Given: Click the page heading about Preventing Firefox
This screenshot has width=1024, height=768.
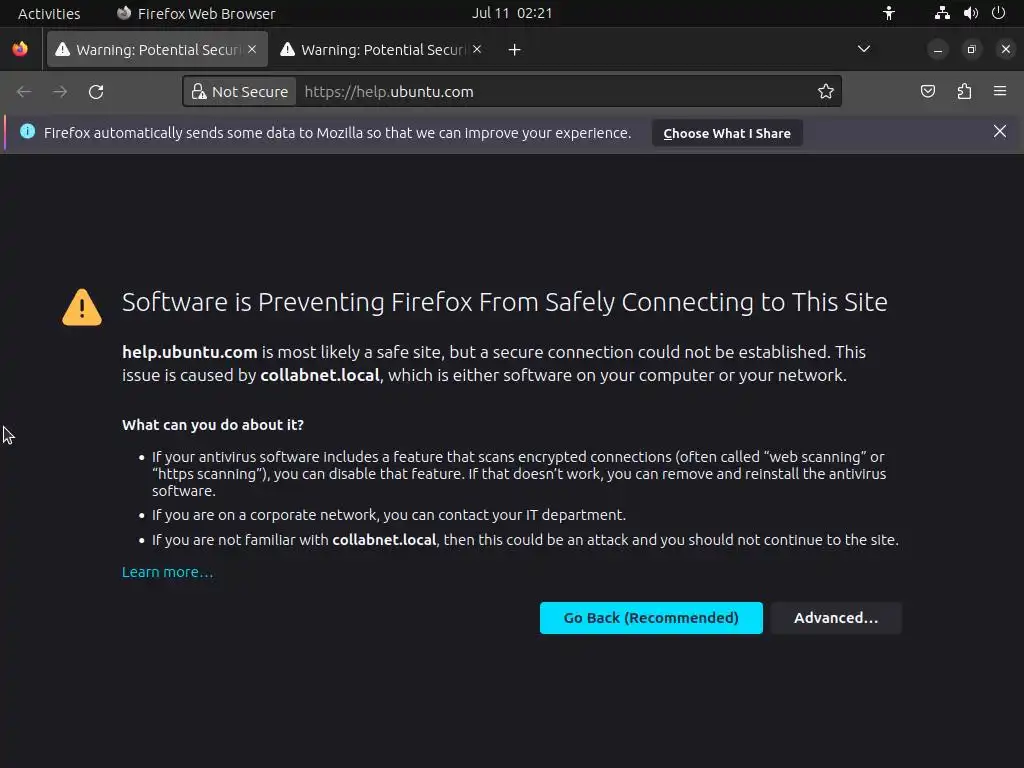Looking at the screenshot, I should click(x=504, y=302).
